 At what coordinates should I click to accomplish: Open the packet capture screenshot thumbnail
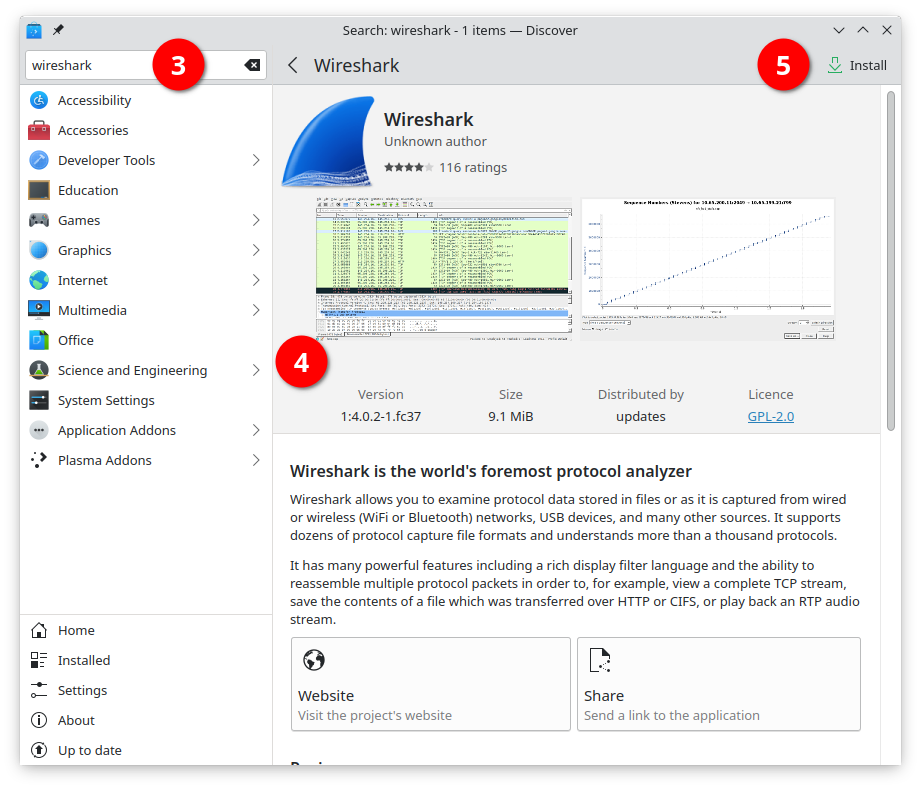(x=443, y=269)
